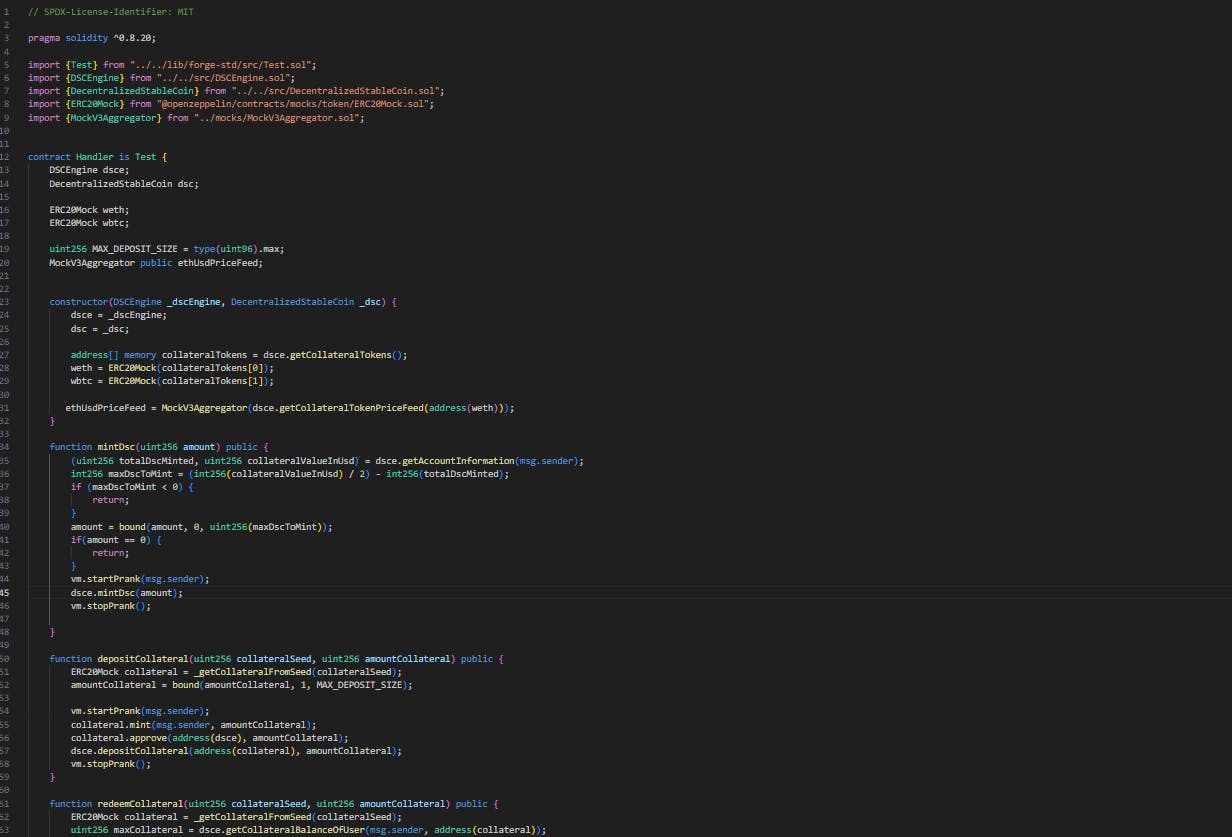Click the 'constructor' keyword
The image size is (1232, 837).
coord(78,301)
